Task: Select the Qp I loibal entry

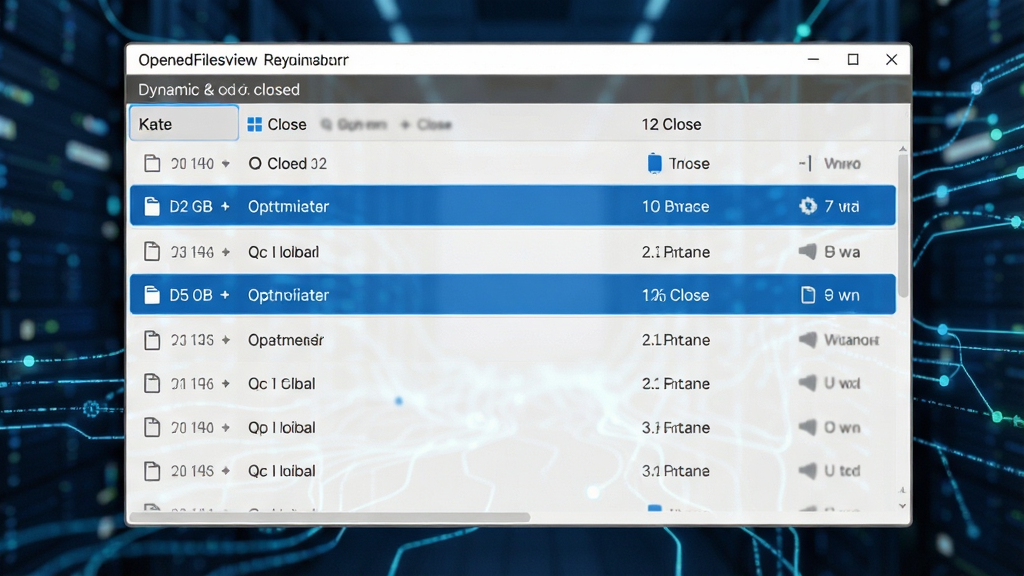Action: [x=281, y=427]
